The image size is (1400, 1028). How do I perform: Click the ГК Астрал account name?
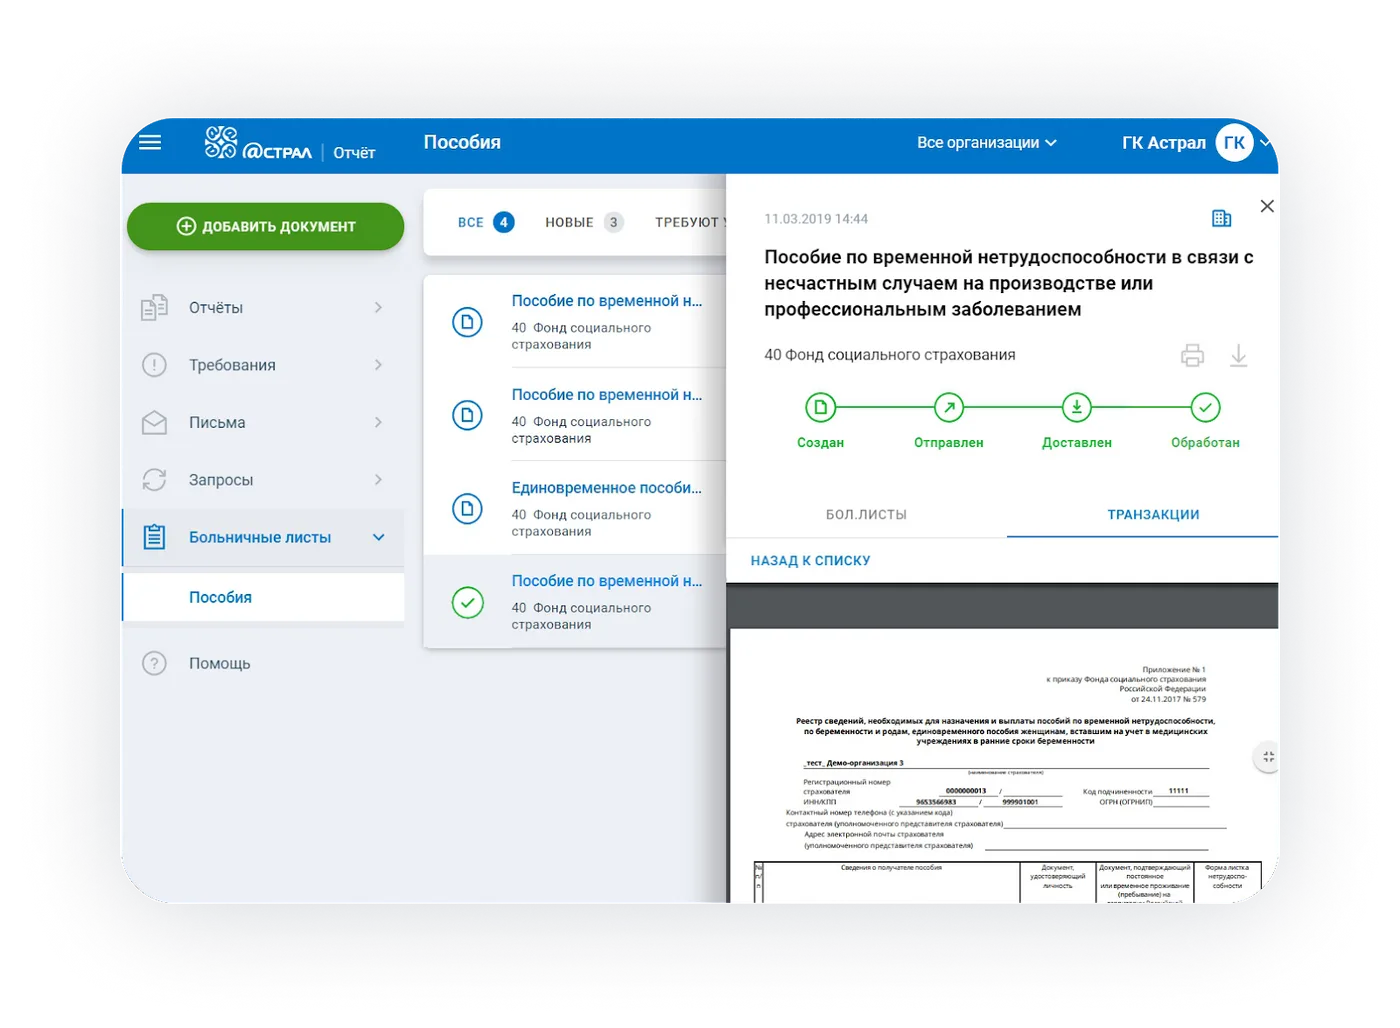tap(1163, 143)
